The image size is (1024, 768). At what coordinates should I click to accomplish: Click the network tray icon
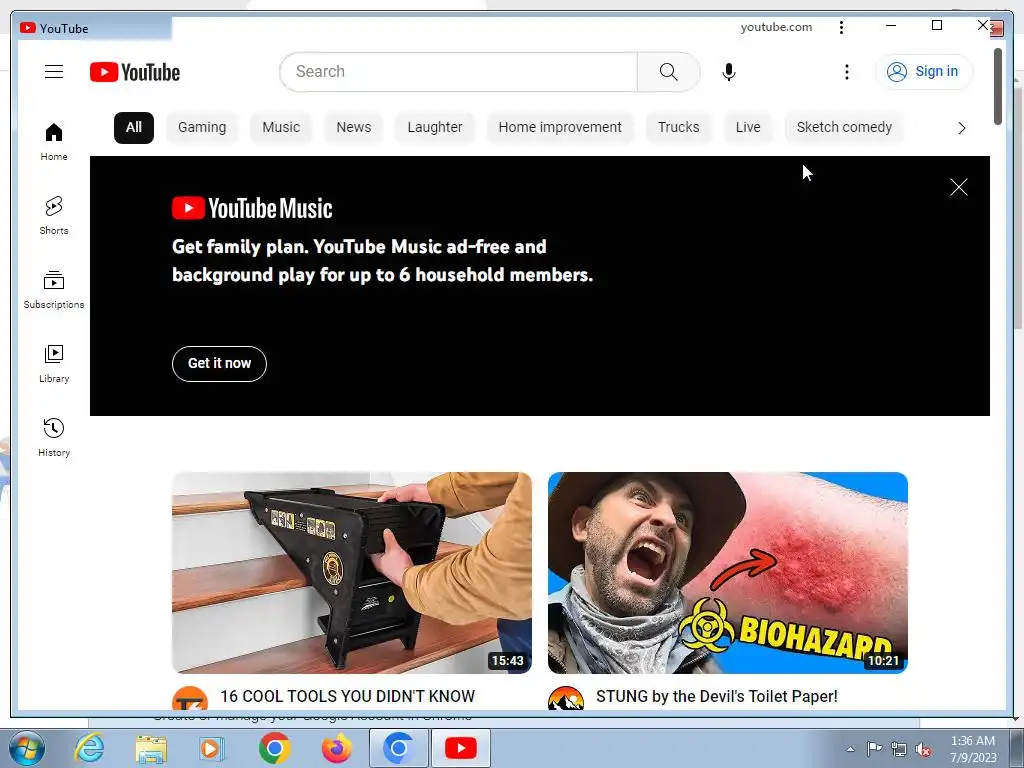[x=899, y=749]
